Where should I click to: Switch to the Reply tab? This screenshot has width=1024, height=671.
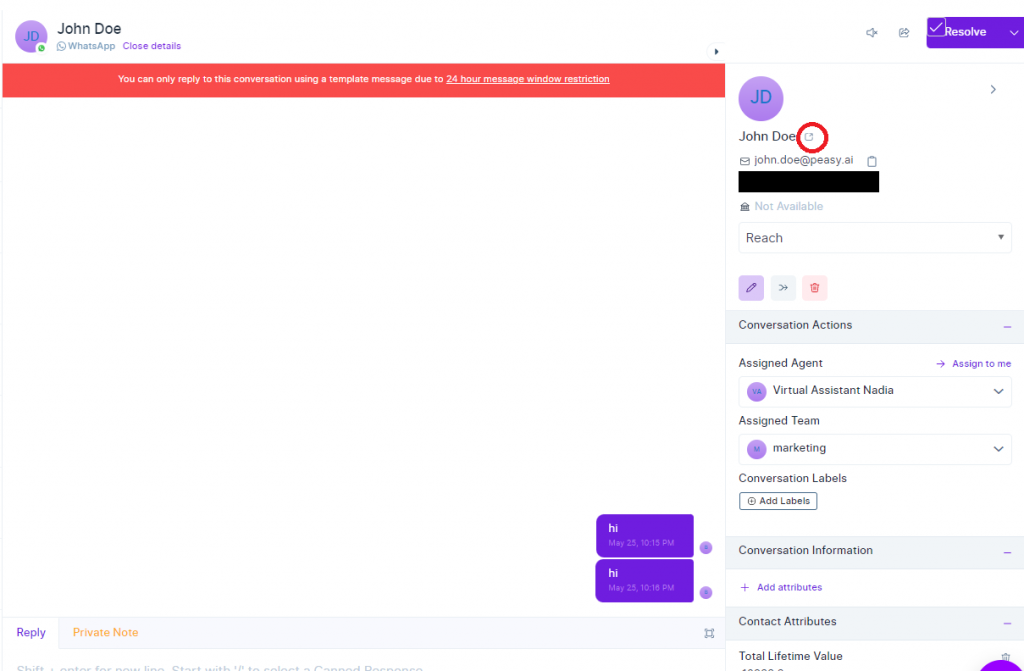(x=31, y=632)
